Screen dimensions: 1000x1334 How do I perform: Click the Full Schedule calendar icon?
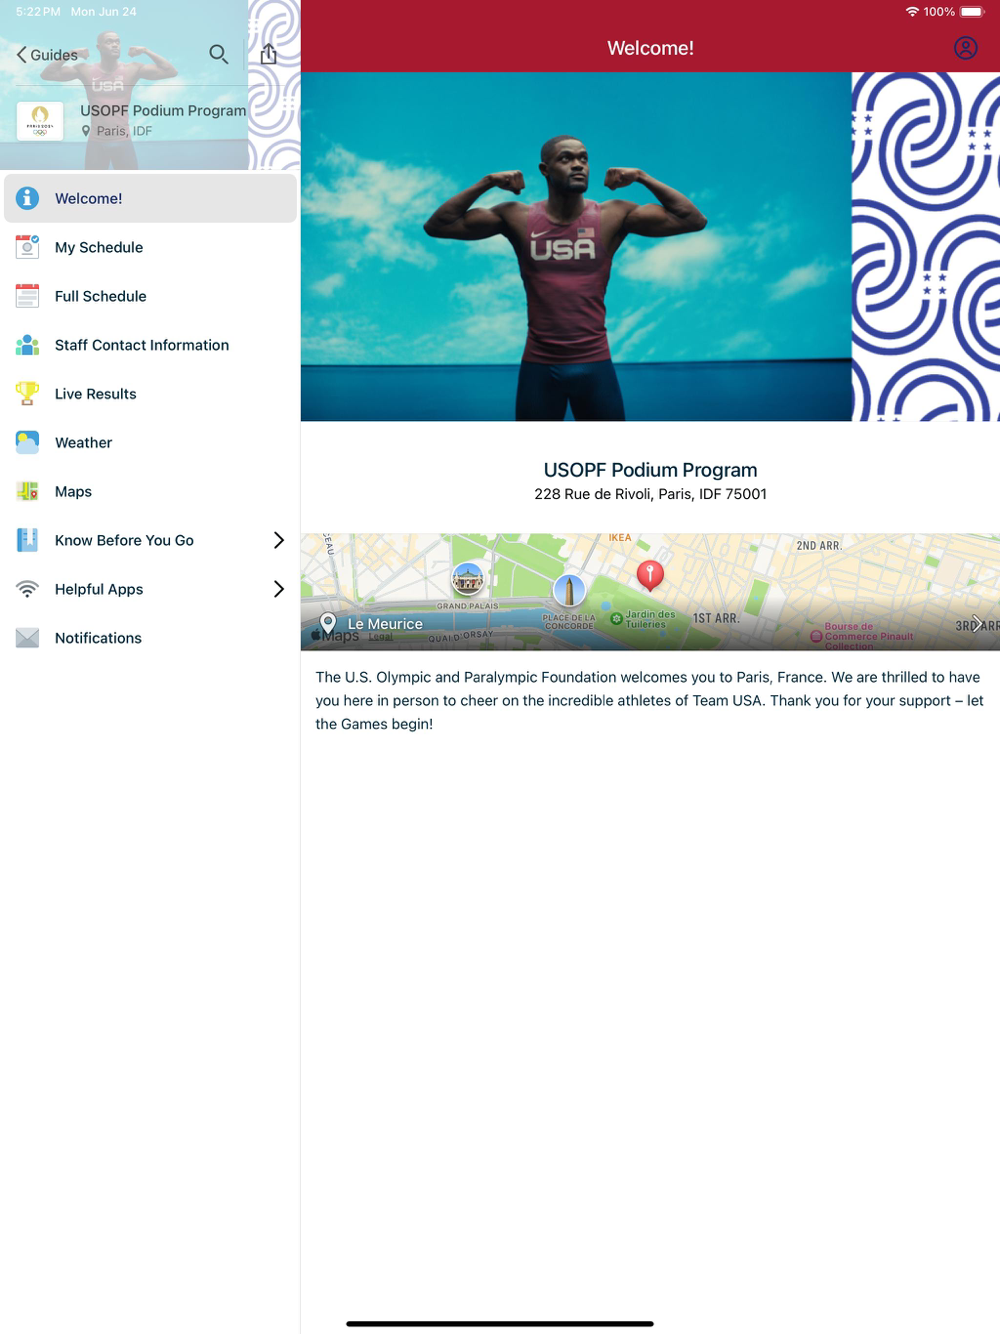[x=27, y=296]
